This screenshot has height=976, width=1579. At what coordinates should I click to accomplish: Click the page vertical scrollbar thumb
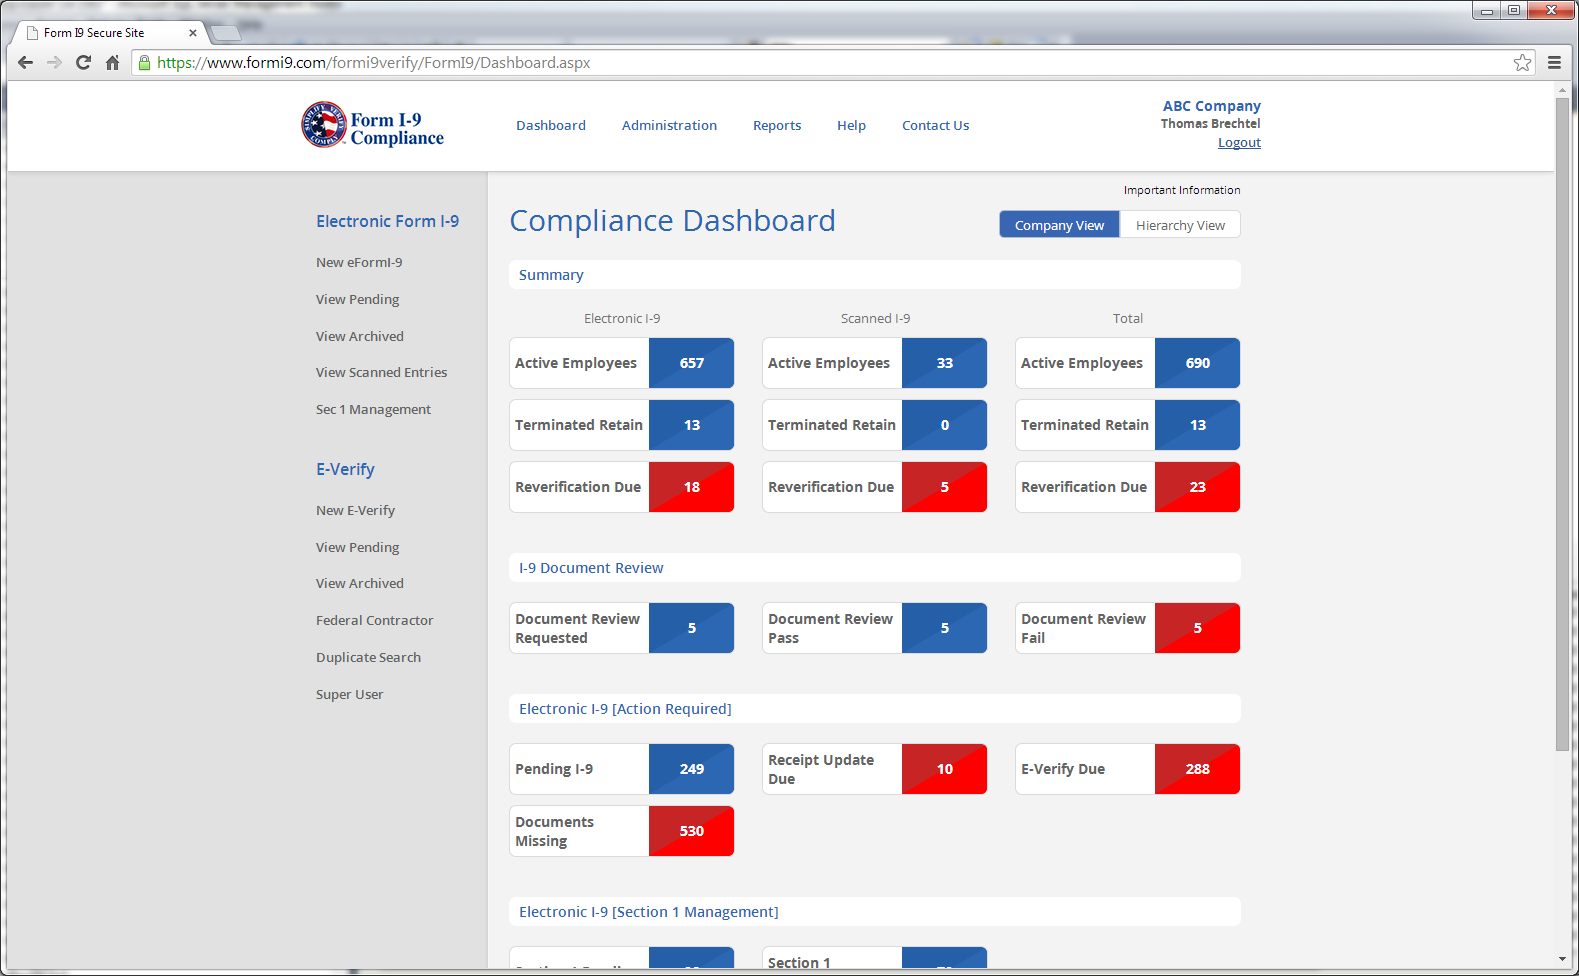click(x=1562, y=424)
